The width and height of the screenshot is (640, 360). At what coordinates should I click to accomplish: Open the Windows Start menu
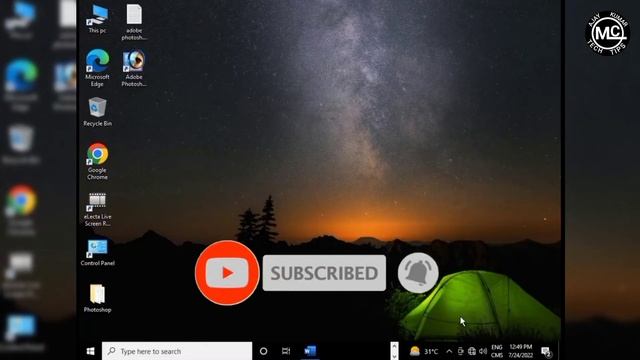[91, 351]
